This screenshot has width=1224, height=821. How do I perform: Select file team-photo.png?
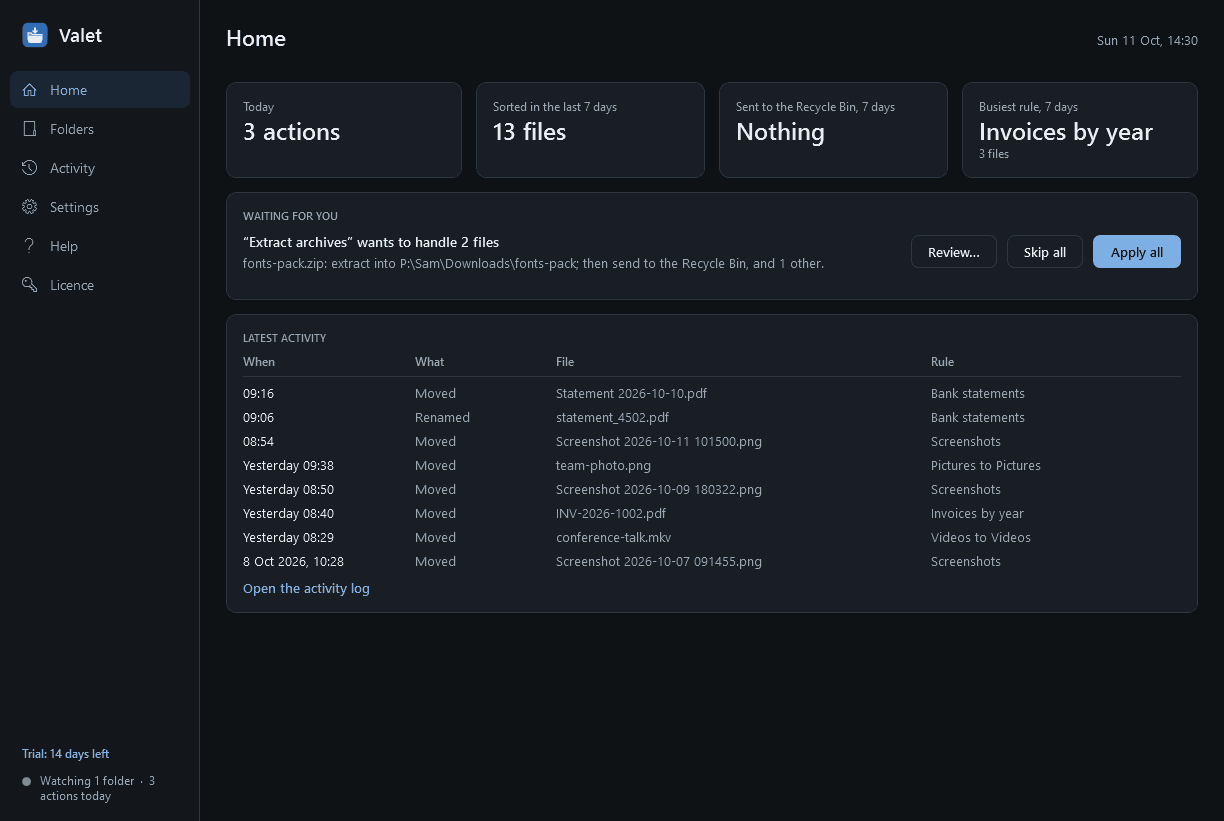coord(604,466)
